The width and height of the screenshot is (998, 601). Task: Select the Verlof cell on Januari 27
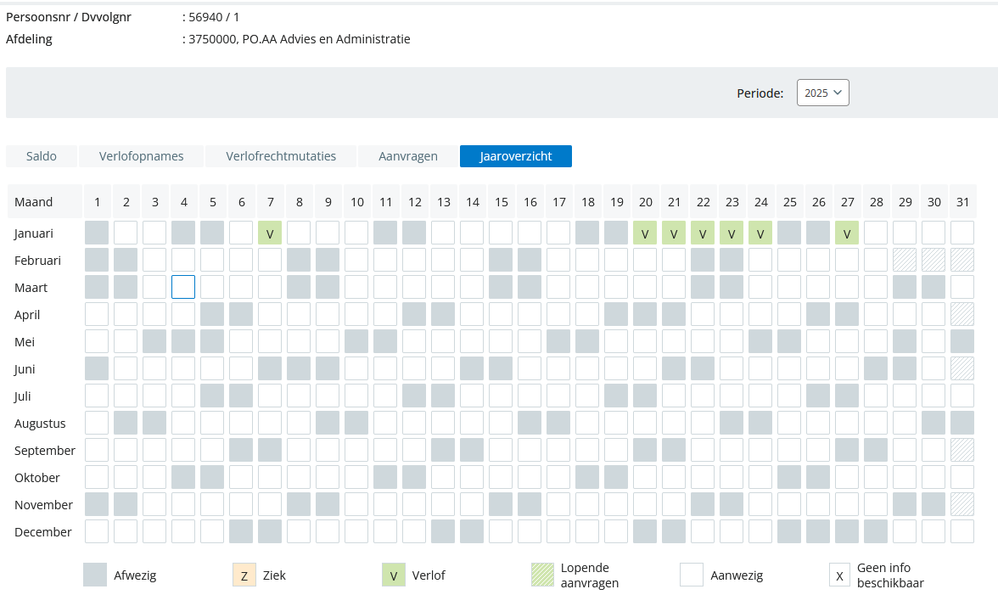pyautogui.click(x=847, y=233)
